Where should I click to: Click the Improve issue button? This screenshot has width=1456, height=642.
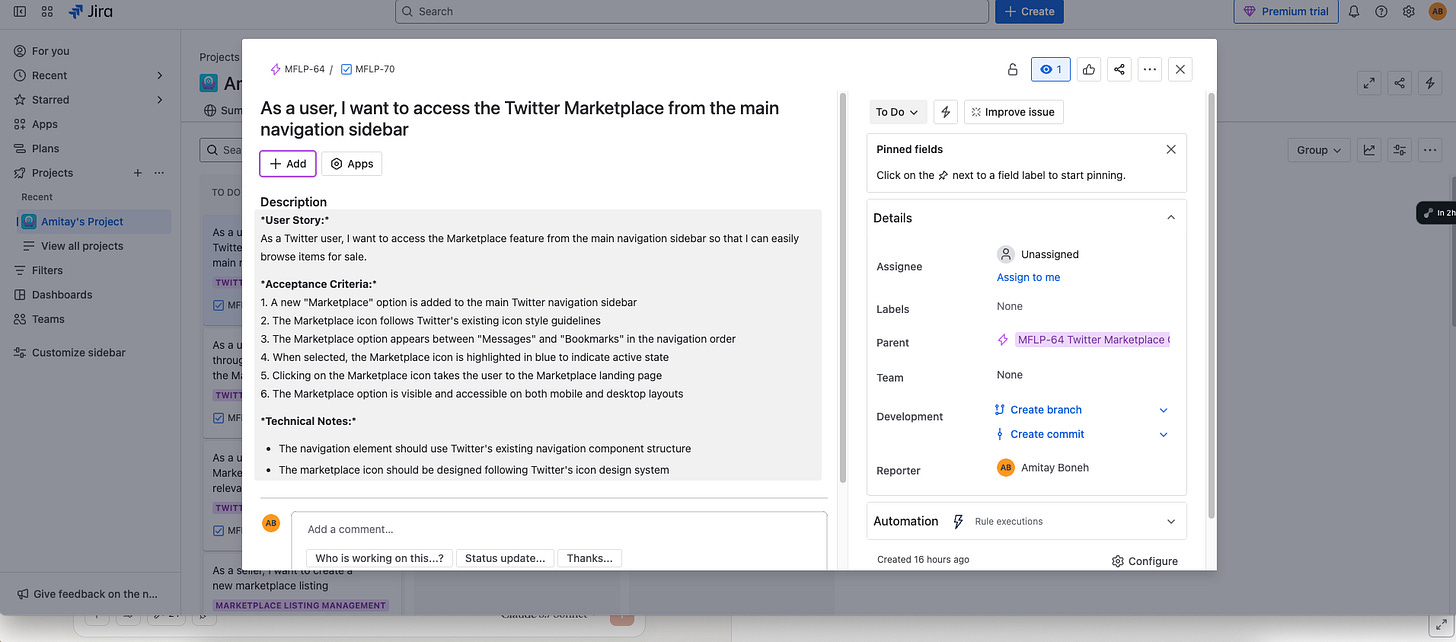[x=1013, y=112]
